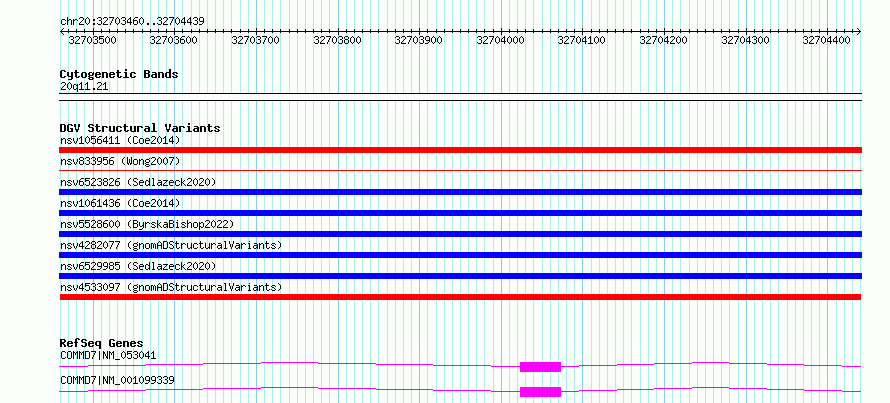Select the 20q11.21 cytogenetic band label
The height and width of the screenshot is (403, 890).
84,87
